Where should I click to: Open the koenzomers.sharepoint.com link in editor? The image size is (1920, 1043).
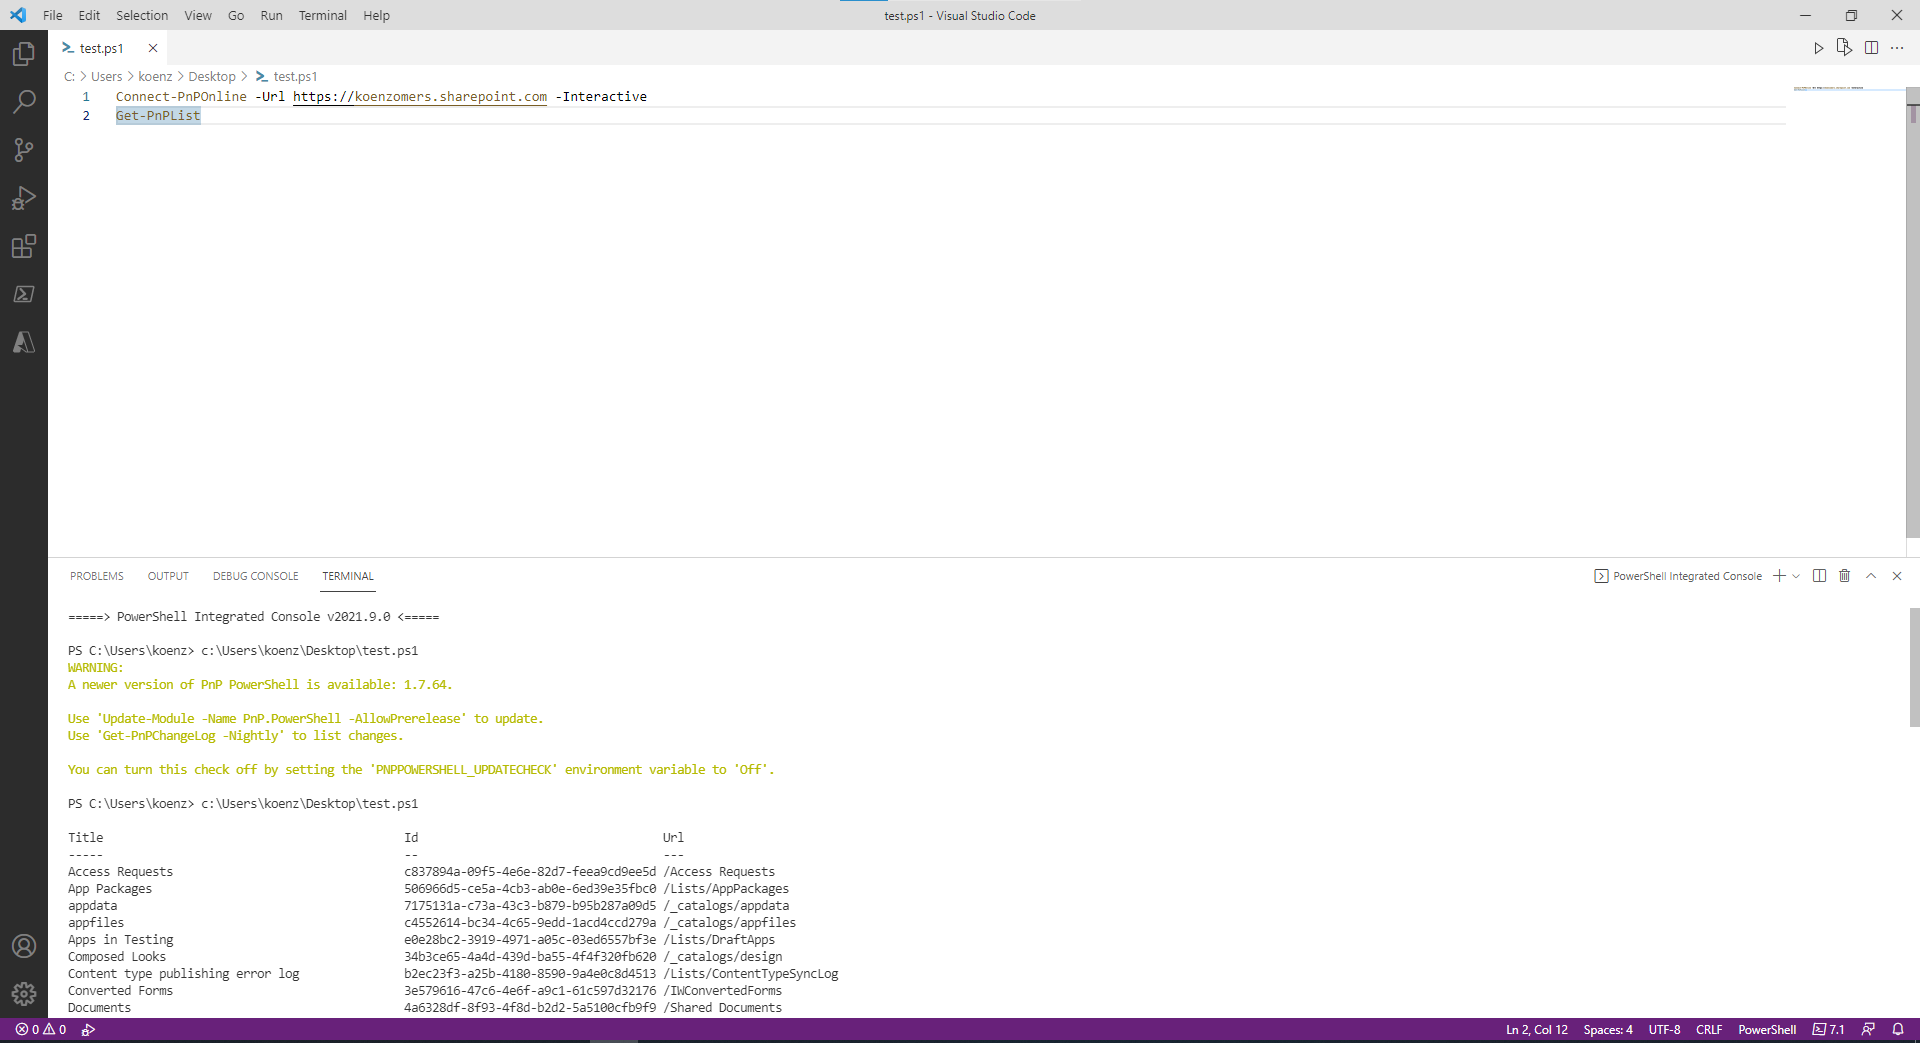[x=420, y=97]
